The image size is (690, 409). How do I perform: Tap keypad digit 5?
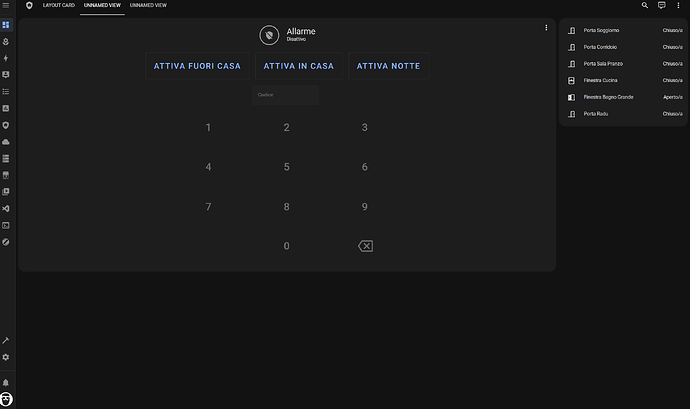pyautogui.click(x=286, y=167)
